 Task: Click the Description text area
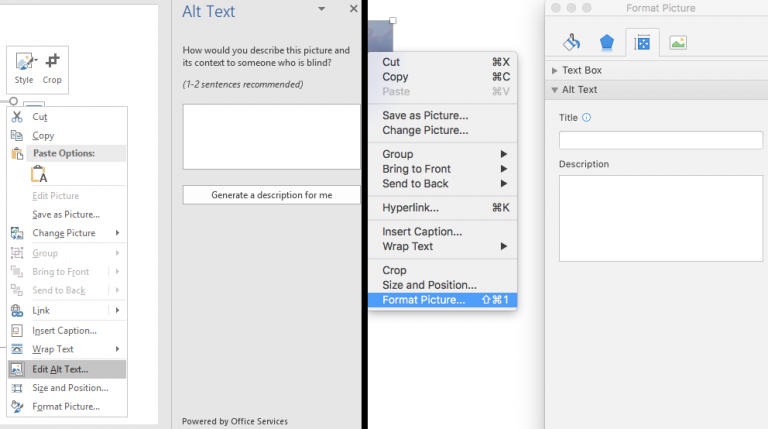(660, 218)
